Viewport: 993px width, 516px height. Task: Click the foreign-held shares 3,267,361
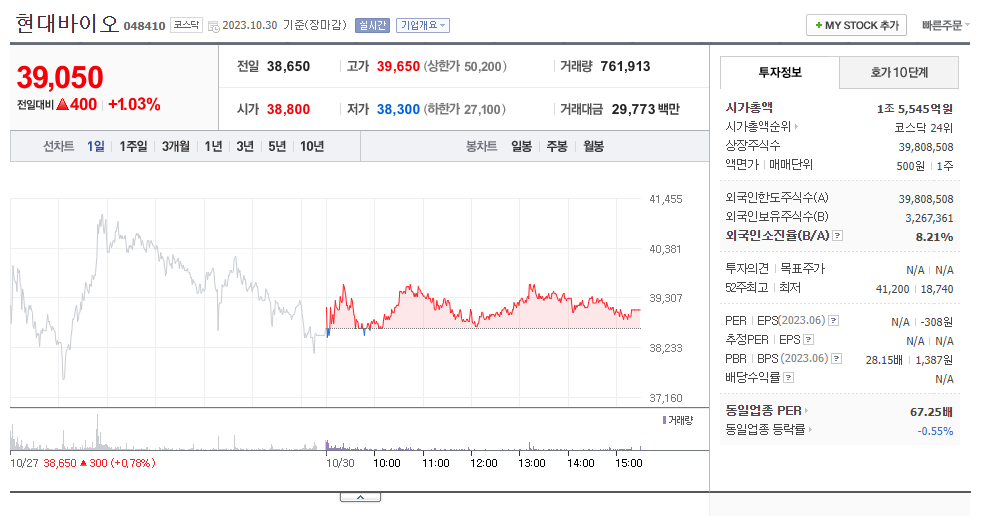pyautogui.click(x=929, y=218)
